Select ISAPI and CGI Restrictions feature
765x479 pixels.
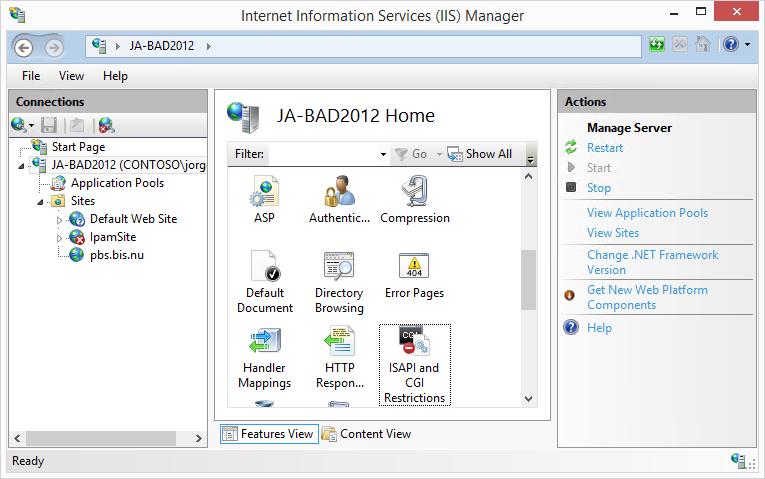(415, 364)
